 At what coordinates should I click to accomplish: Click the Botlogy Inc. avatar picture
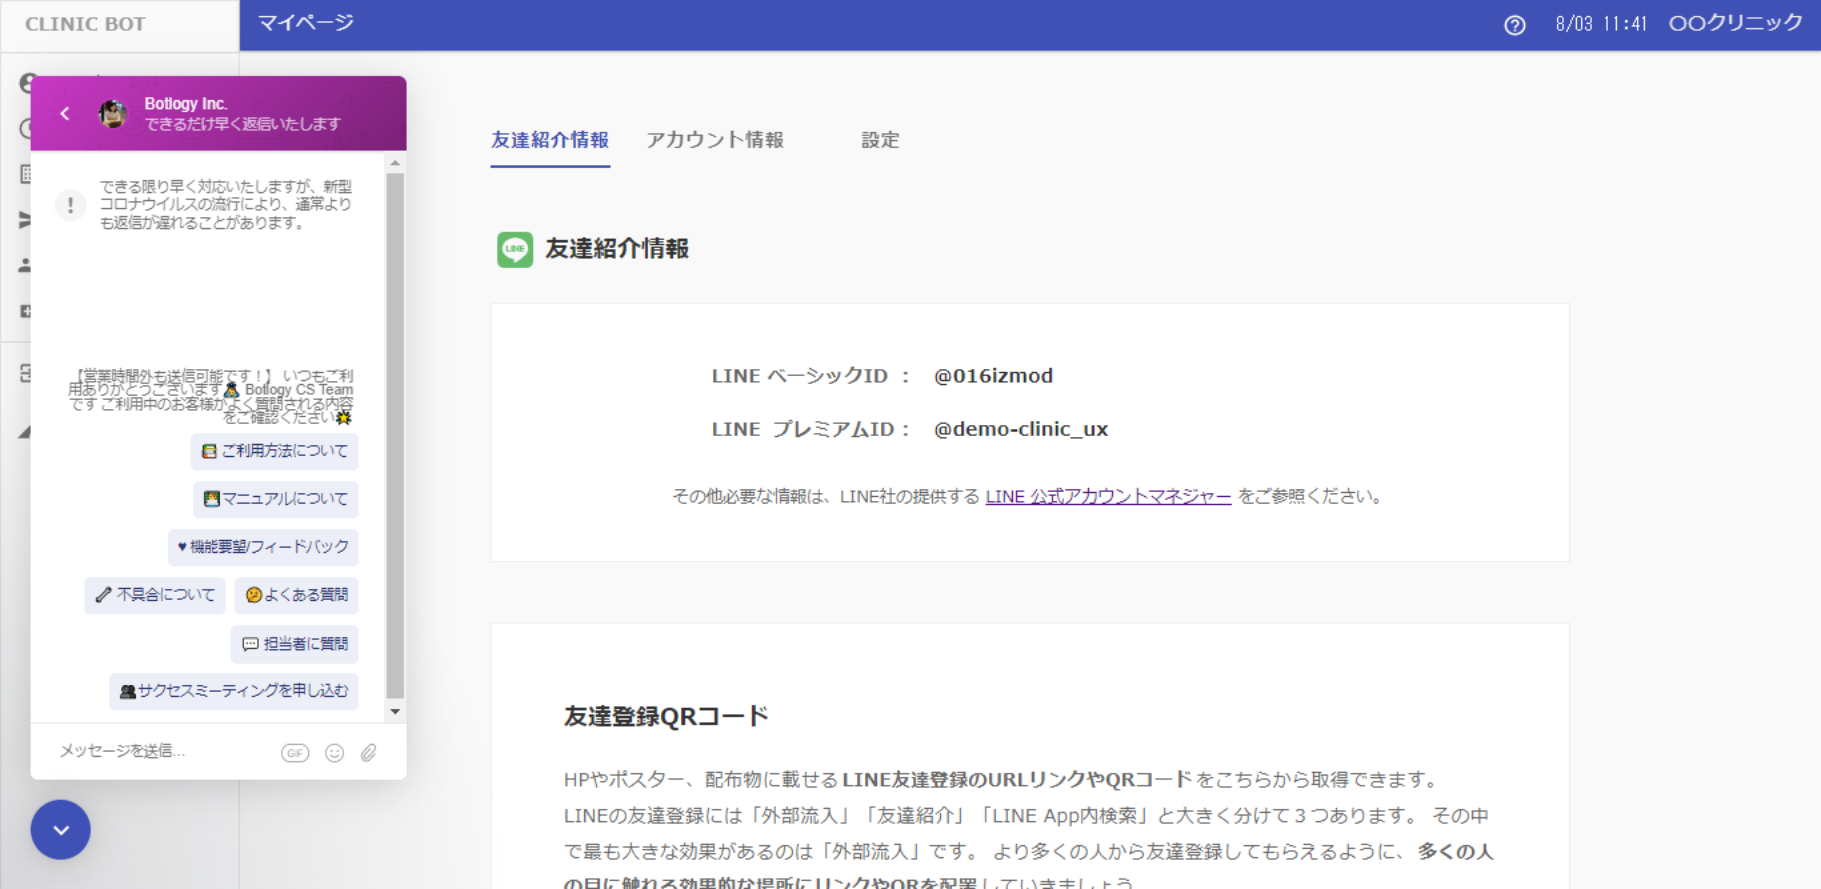pos(113,114)
